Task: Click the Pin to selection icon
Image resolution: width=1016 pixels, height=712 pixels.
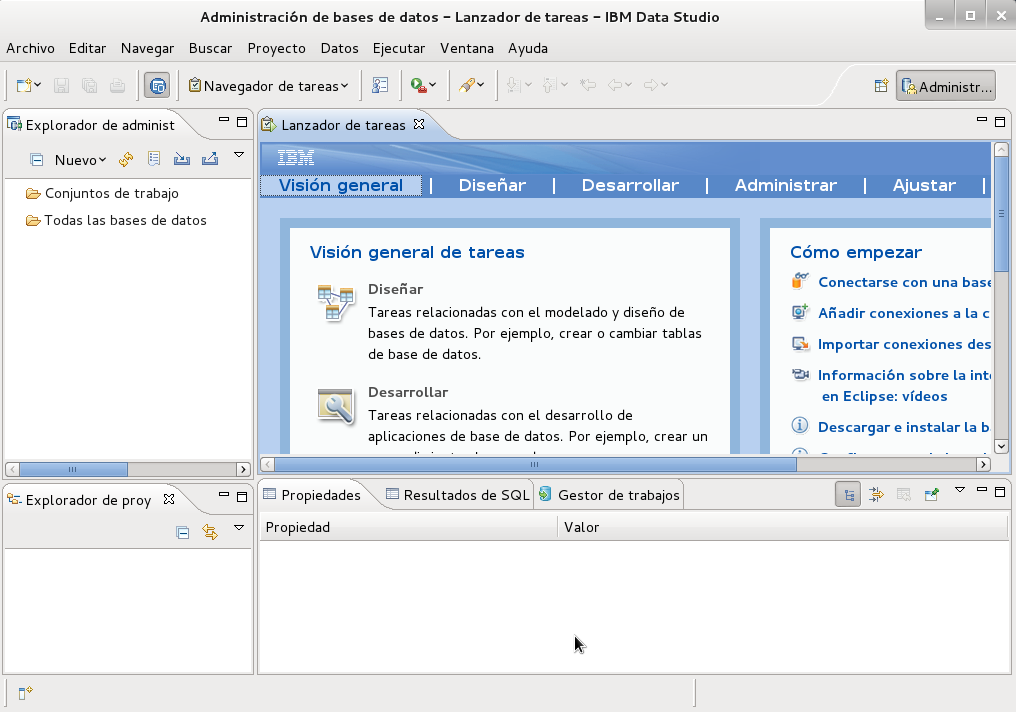Action: pyautogui.click(x=932, y=495)
